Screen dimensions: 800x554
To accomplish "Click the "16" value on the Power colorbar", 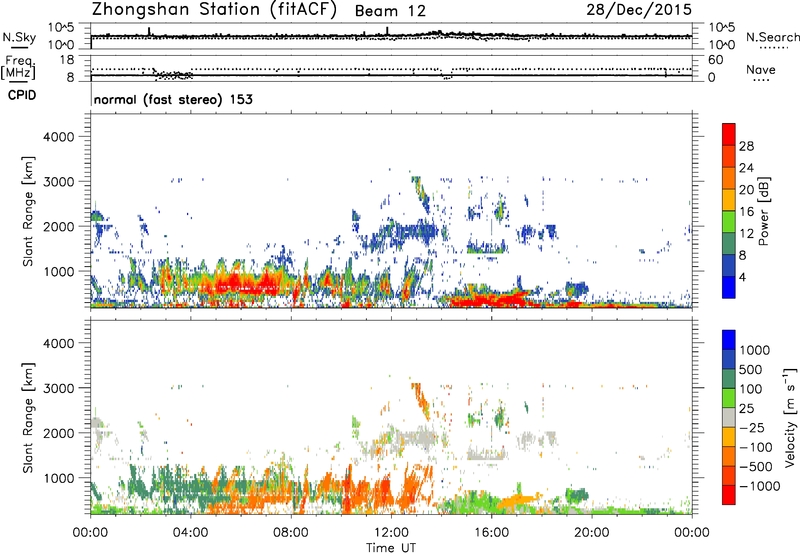I will coord(746,212).
